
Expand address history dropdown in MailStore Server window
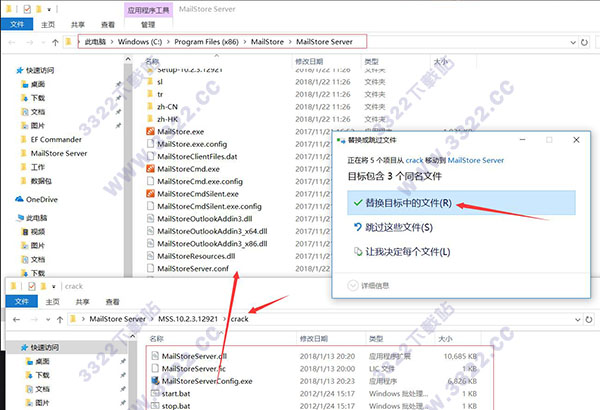tap(573, 42)
